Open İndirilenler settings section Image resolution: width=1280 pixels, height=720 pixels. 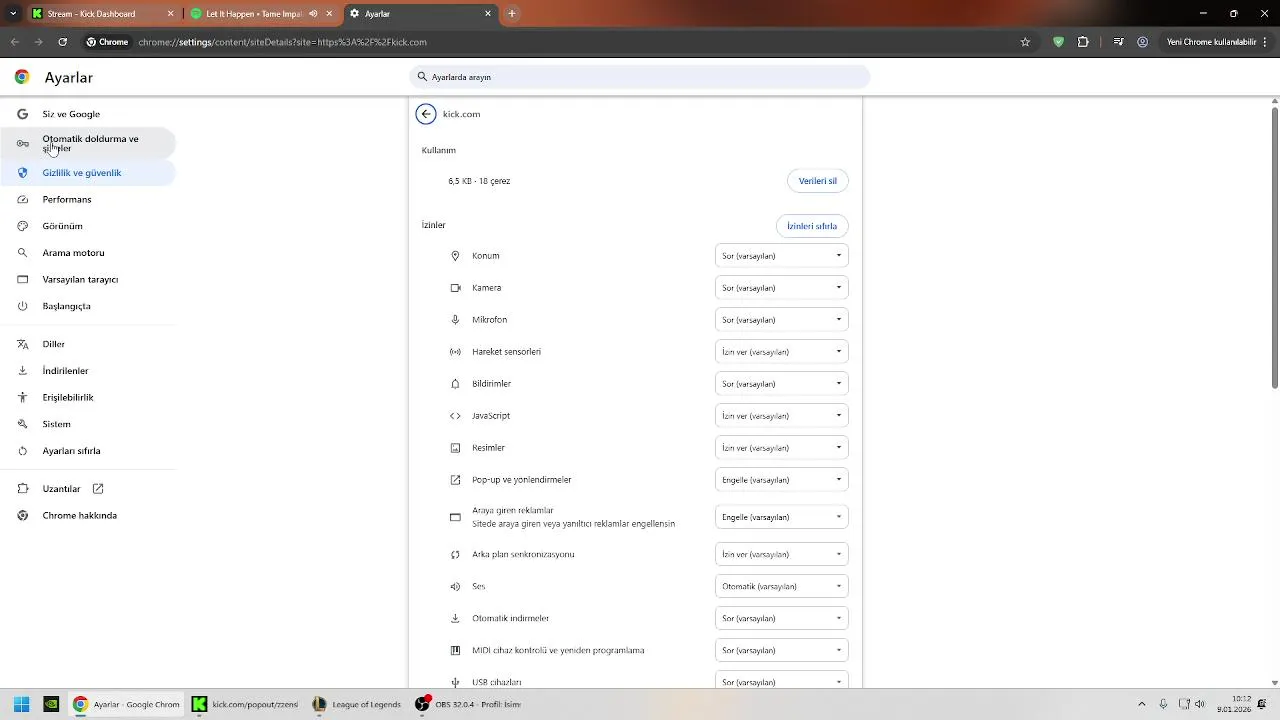88,371
